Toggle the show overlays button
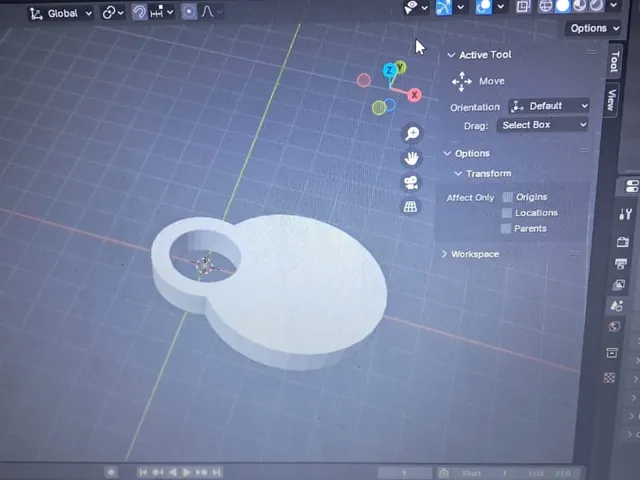This screenshot has width=640, height=480. pyautogui.click(x=484, y=7)
